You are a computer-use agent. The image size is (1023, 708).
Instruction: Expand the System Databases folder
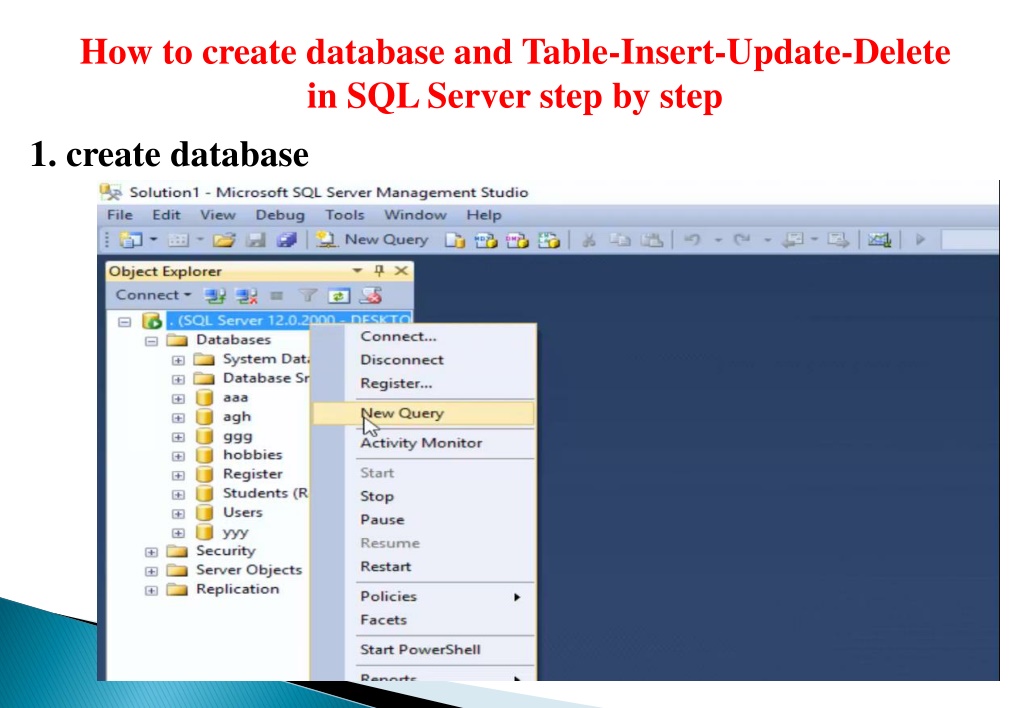click(178, 360)
